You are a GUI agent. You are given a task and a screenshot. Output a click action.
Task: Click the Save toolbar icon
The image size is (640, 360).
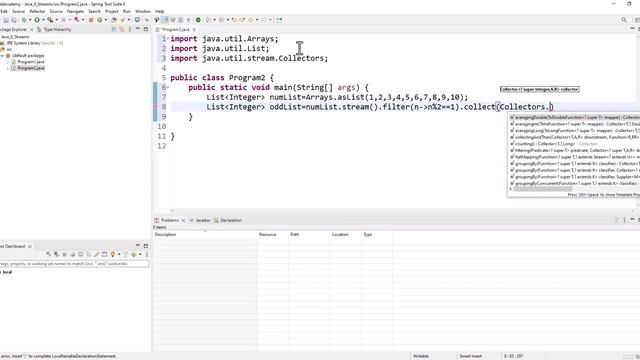(x=6, y=20)
